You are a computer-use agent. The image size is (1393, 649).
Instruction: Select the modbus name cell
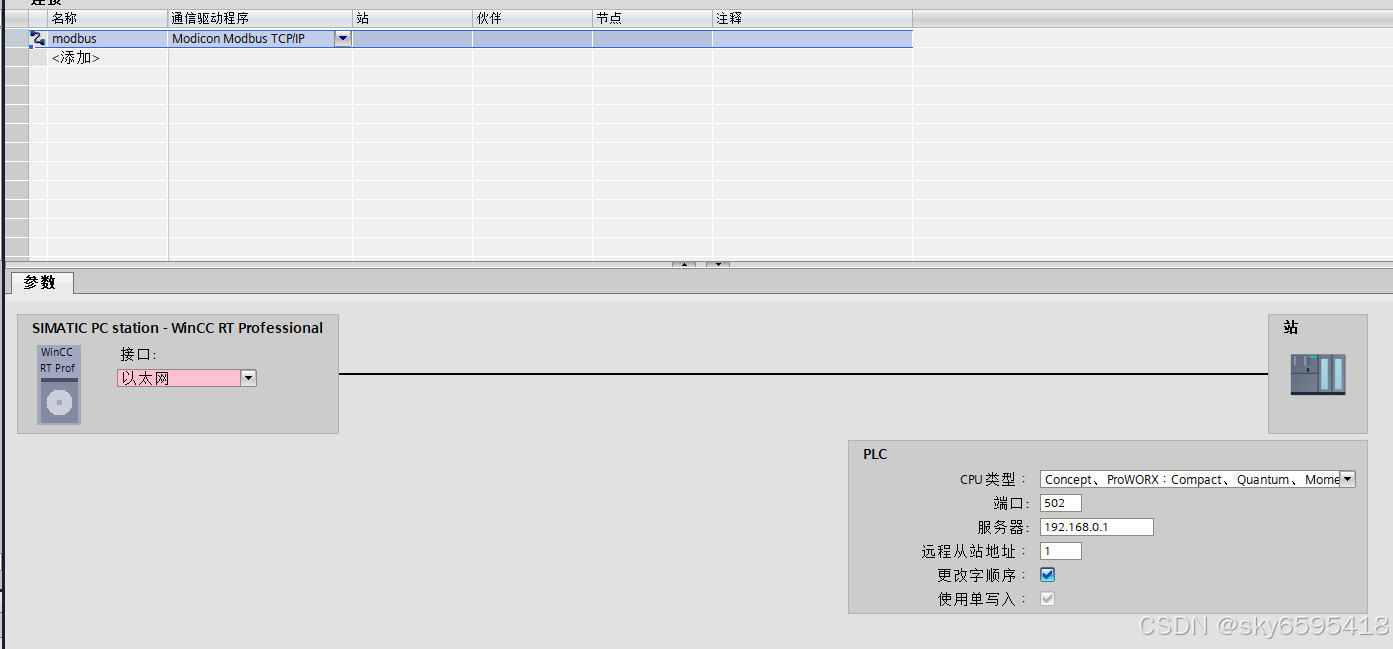[108, 39]
